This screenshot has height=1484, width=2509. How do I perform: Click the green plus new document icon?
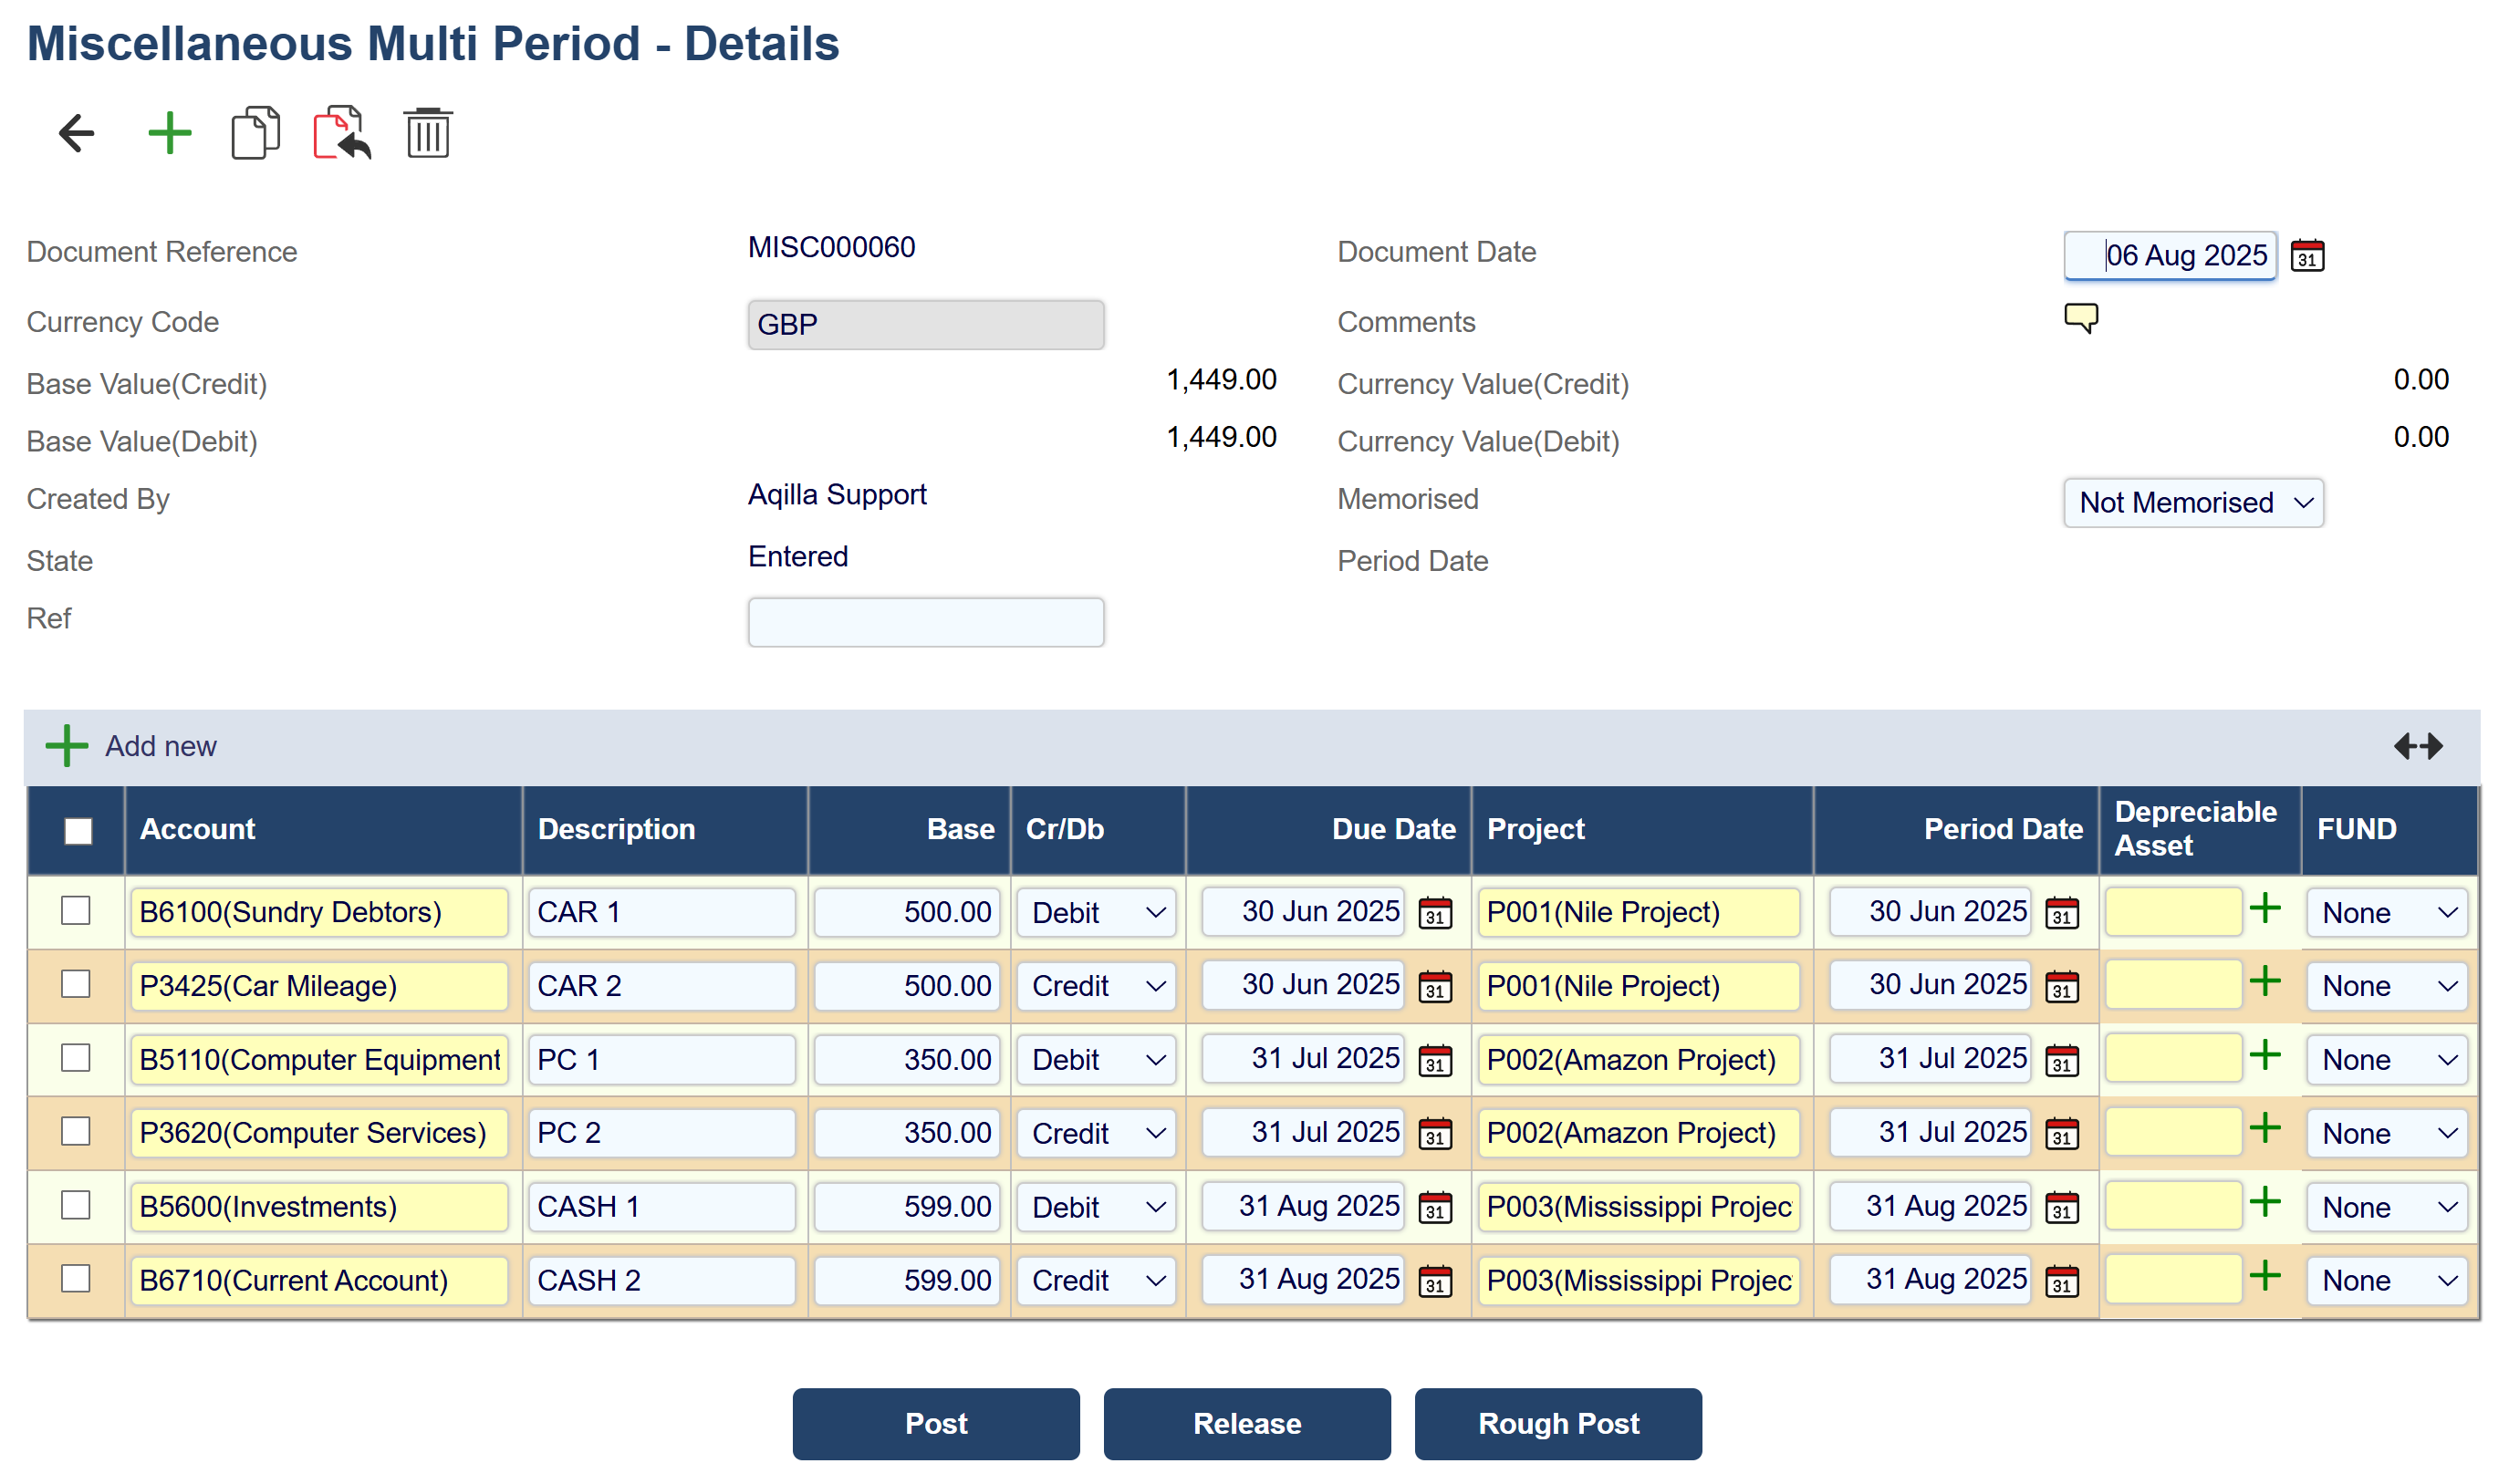coord(169,133)
